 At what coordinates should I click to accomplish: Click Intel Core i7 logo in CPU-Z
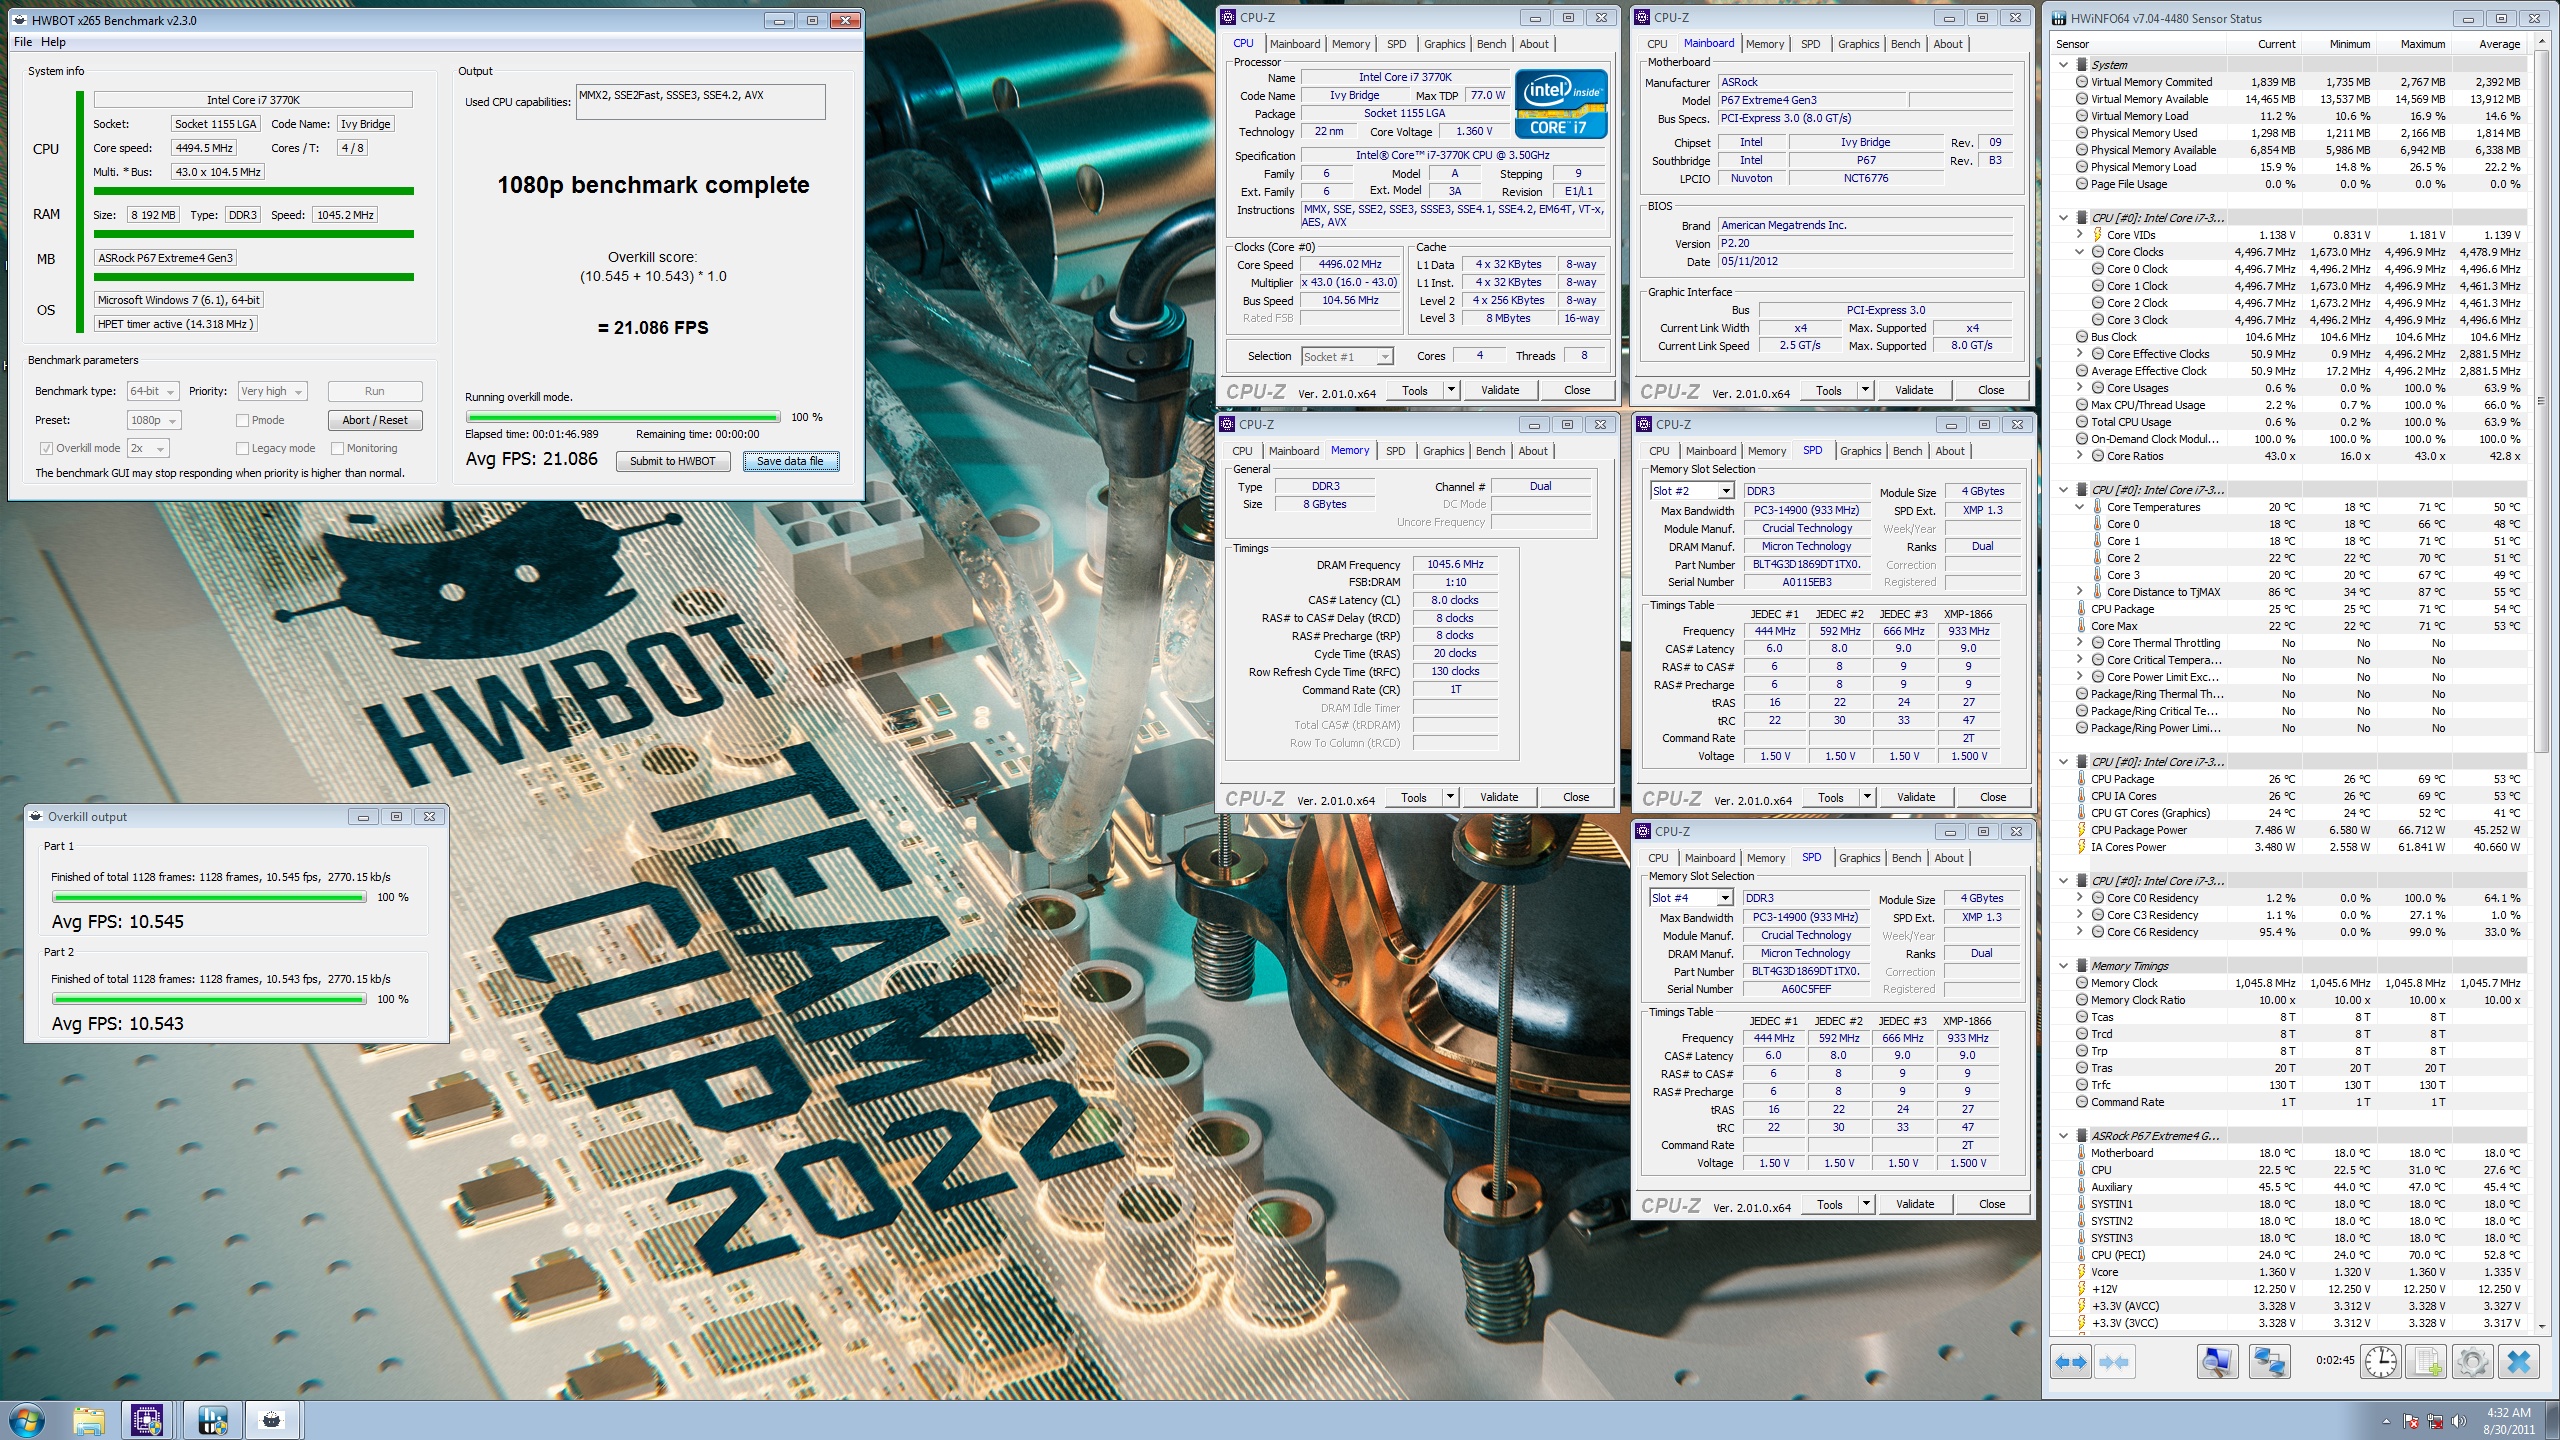click(1561, 104)
